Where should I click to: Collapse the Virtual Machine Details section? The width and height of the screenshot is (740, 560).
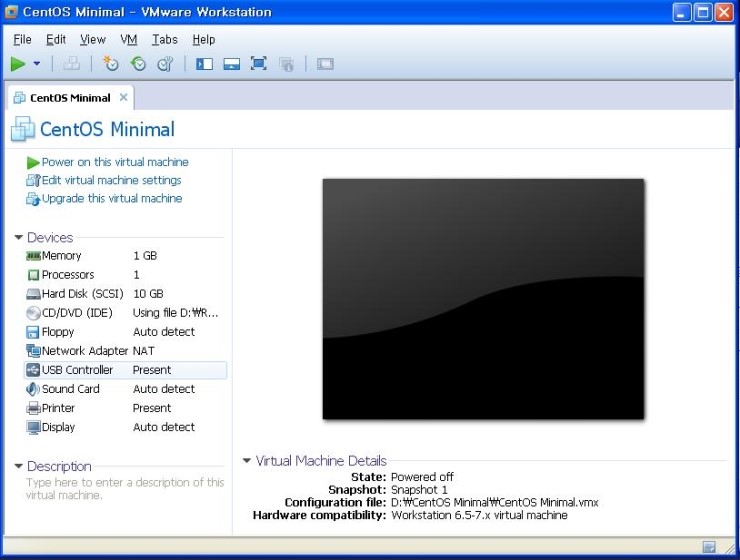[x=247, y=461]
